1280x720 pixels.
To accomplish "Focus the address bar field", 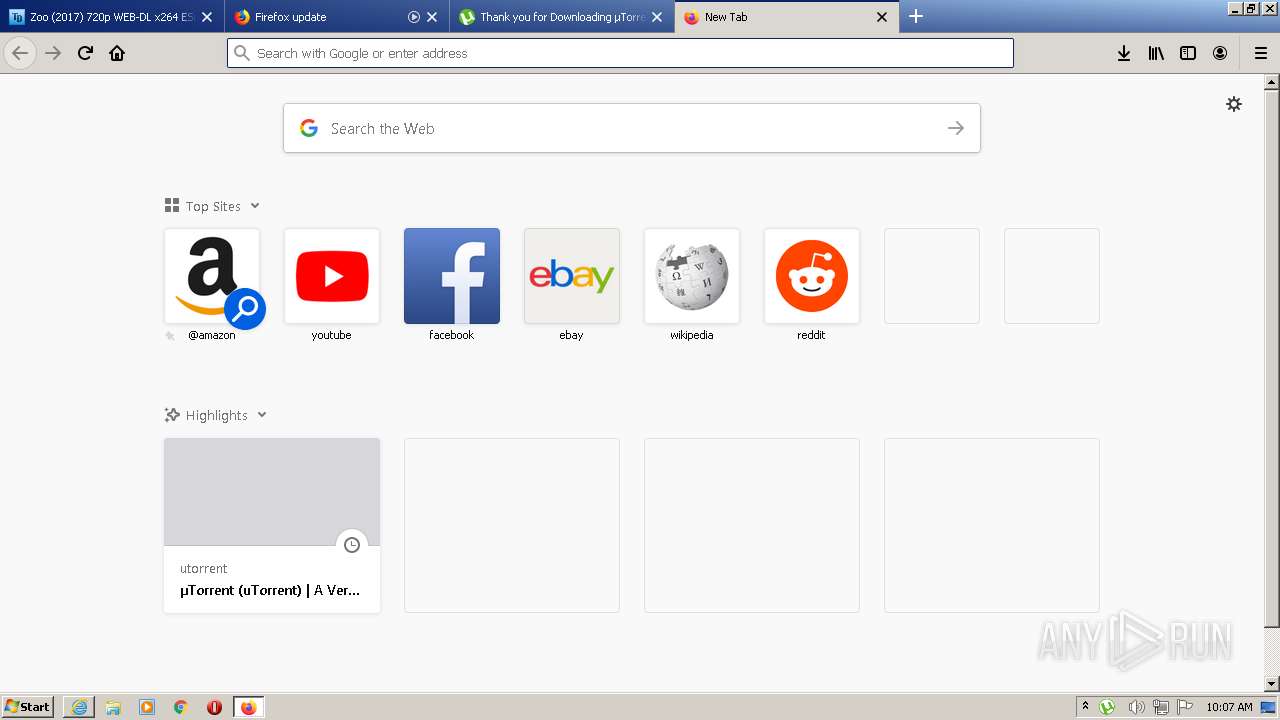I will tap(620, 53).
